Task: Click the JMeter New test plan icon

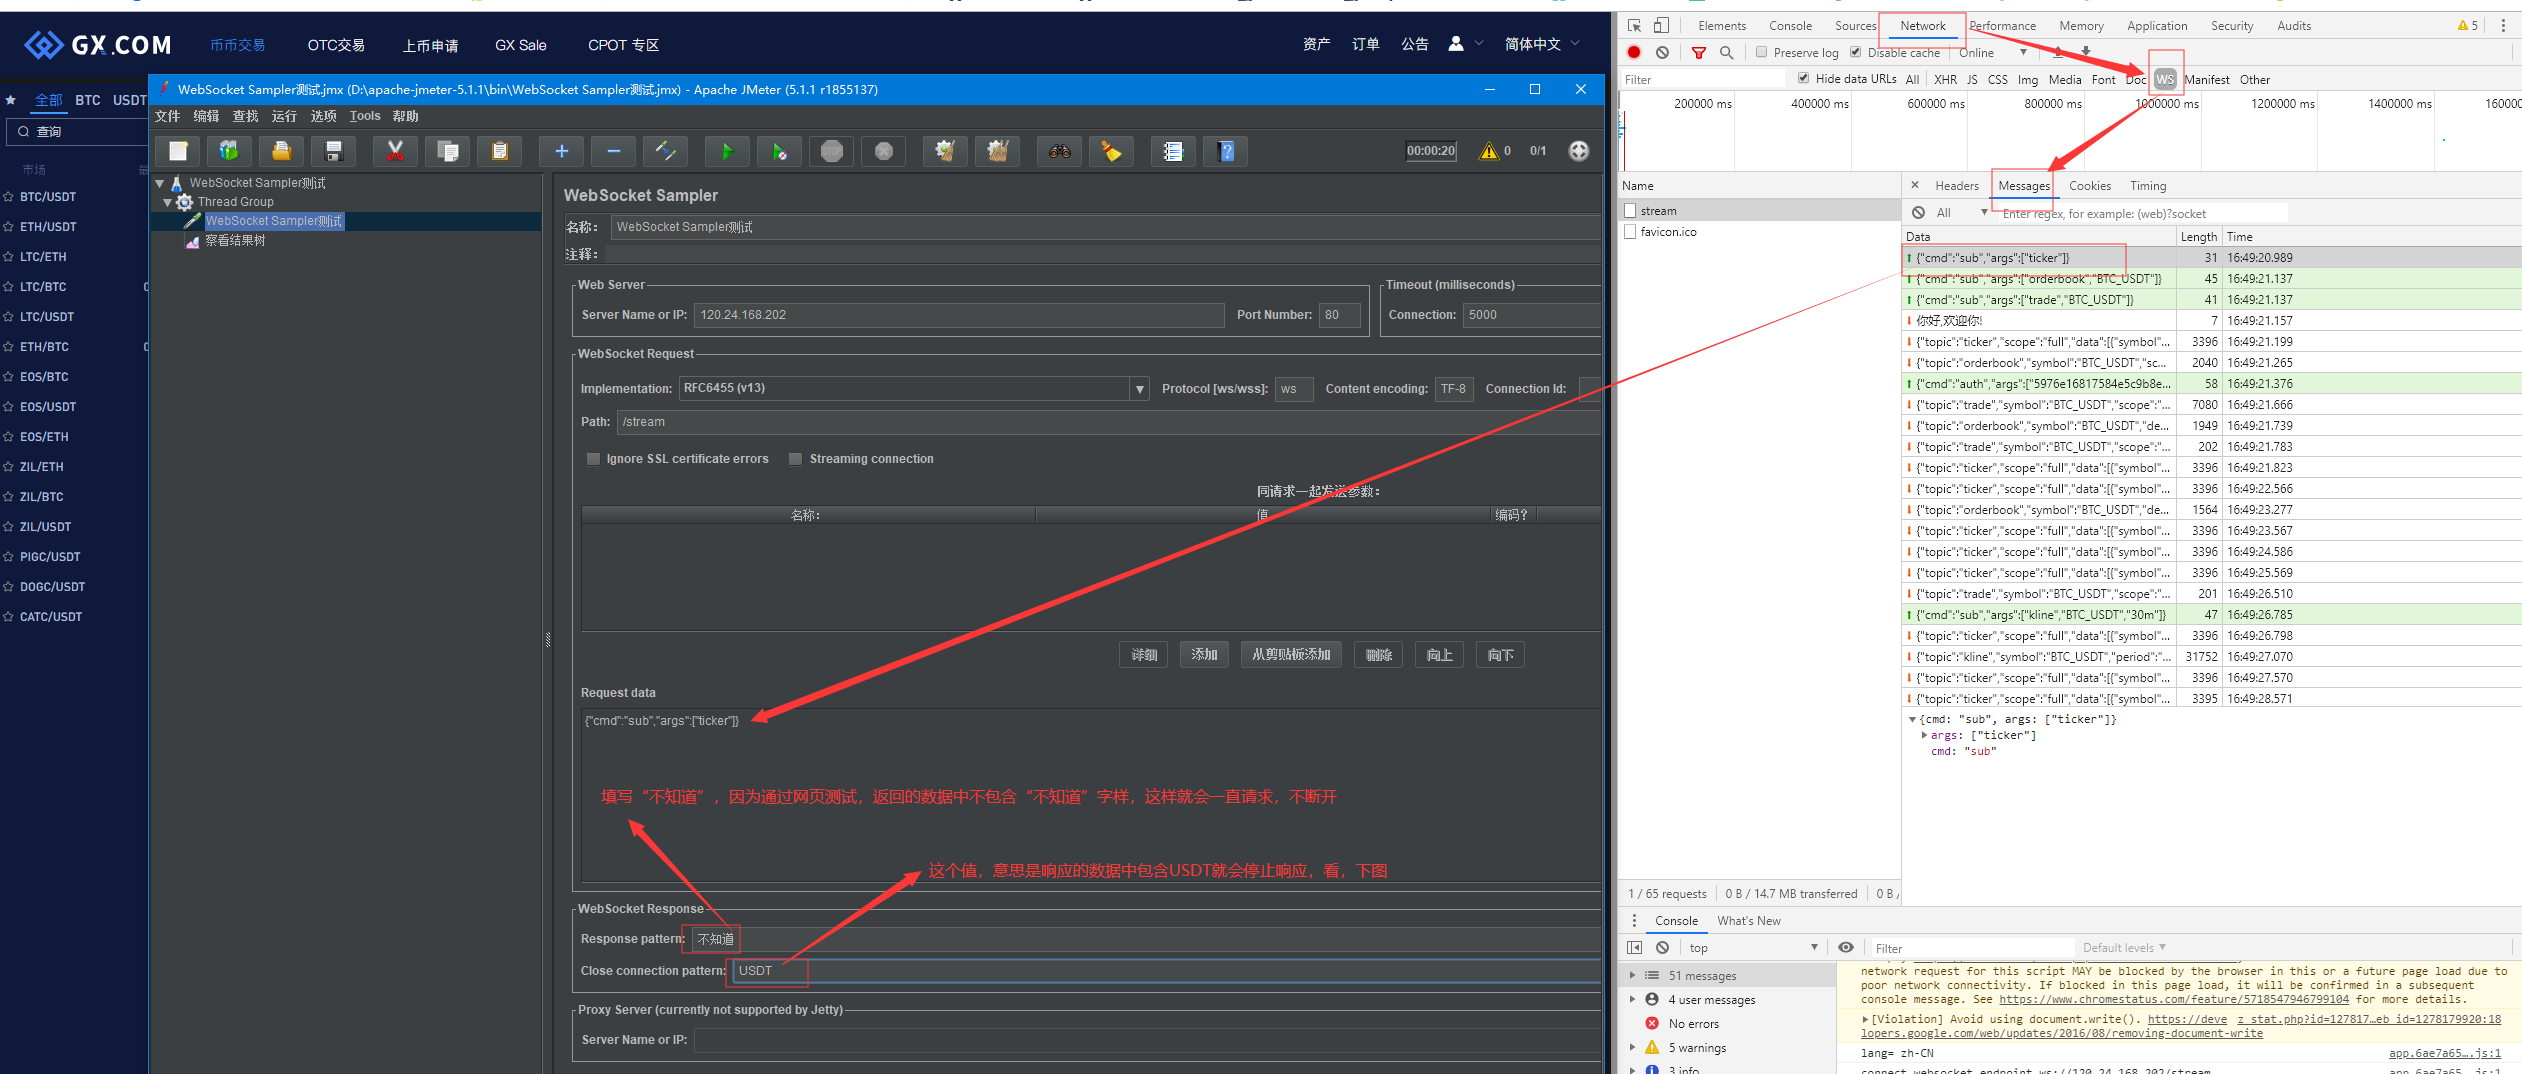Action: pyautogui.click(x=178, y=151)
